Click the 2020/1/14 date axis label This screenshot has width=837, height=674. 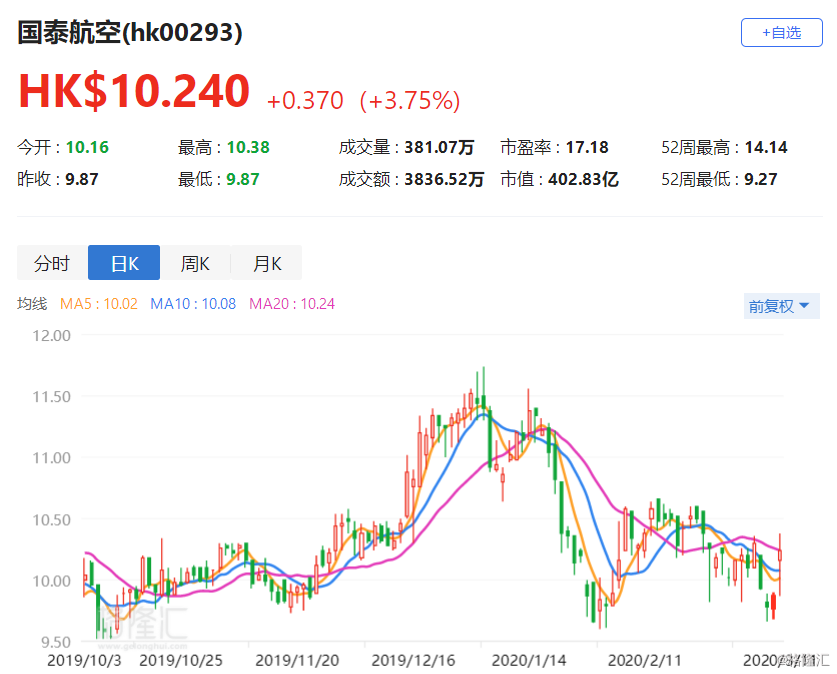(528, 661)
